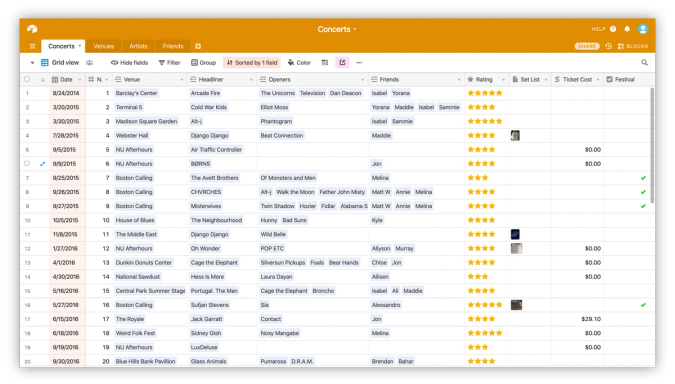Open the help question mark icon
The image size is (675, 384).
tap(613, 29)
